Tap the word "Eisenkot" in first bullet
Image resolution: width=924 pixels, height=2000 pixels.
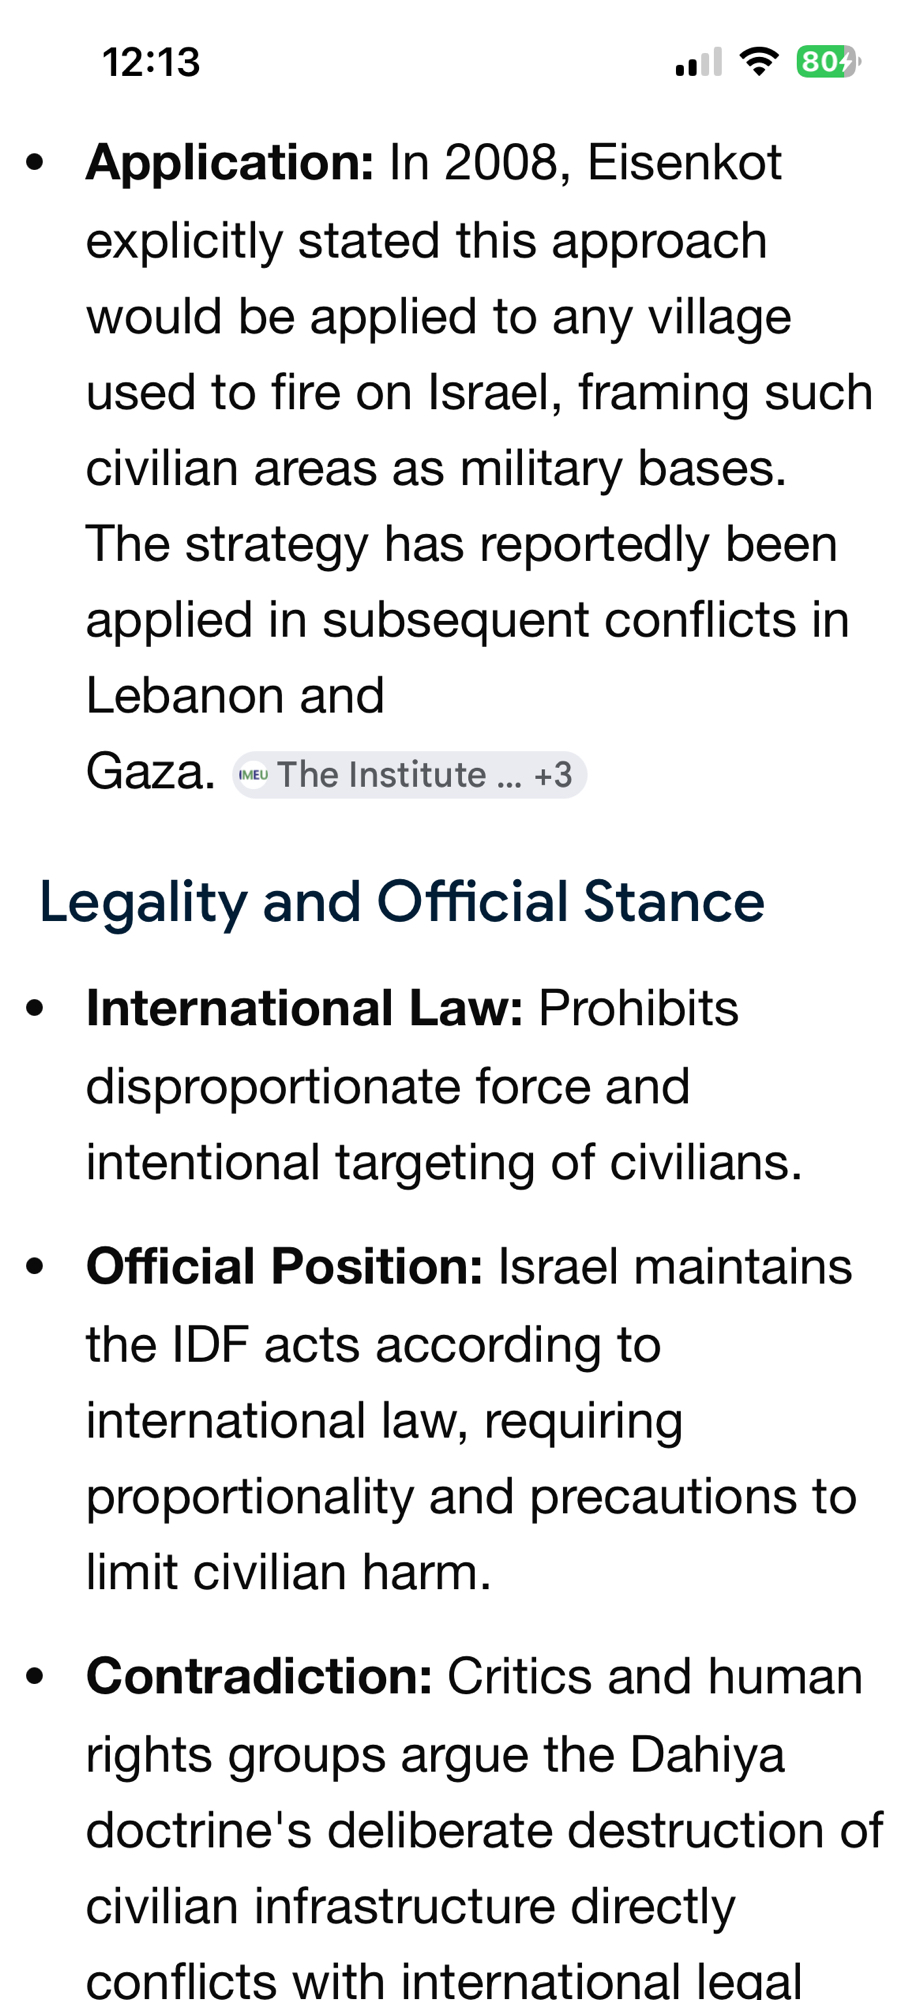coord(684,163)
